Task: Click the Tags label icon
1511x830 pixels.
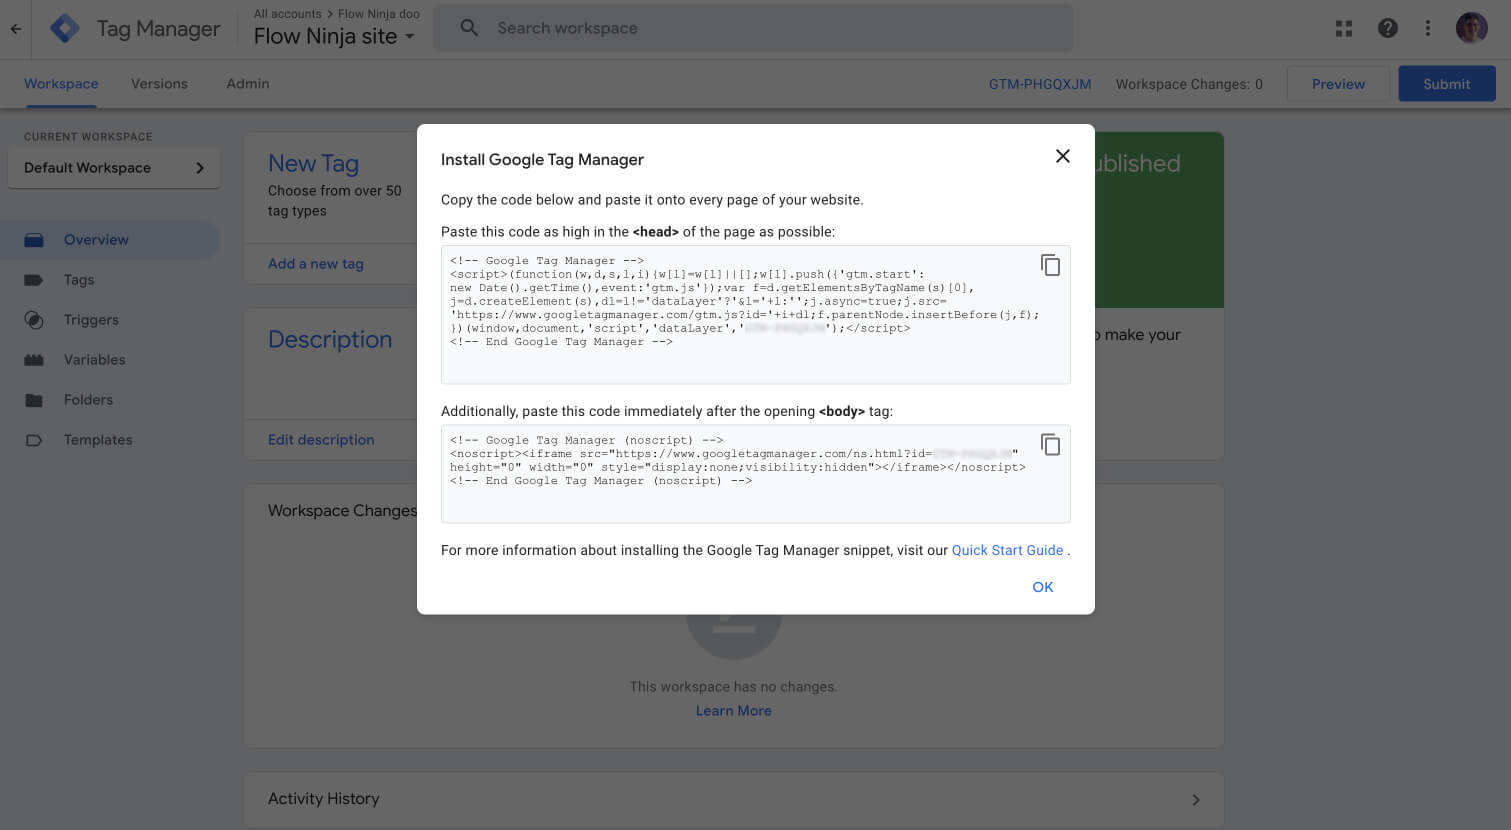Action: click(x=34, y=280)
